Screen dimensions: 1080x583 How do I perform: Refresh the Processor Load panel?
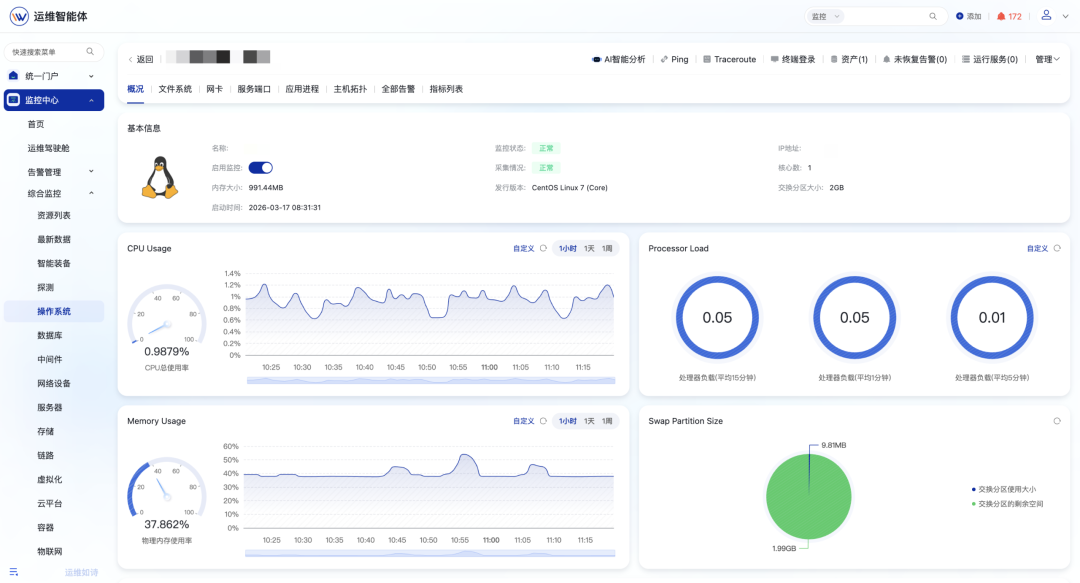click(1057, 249)
